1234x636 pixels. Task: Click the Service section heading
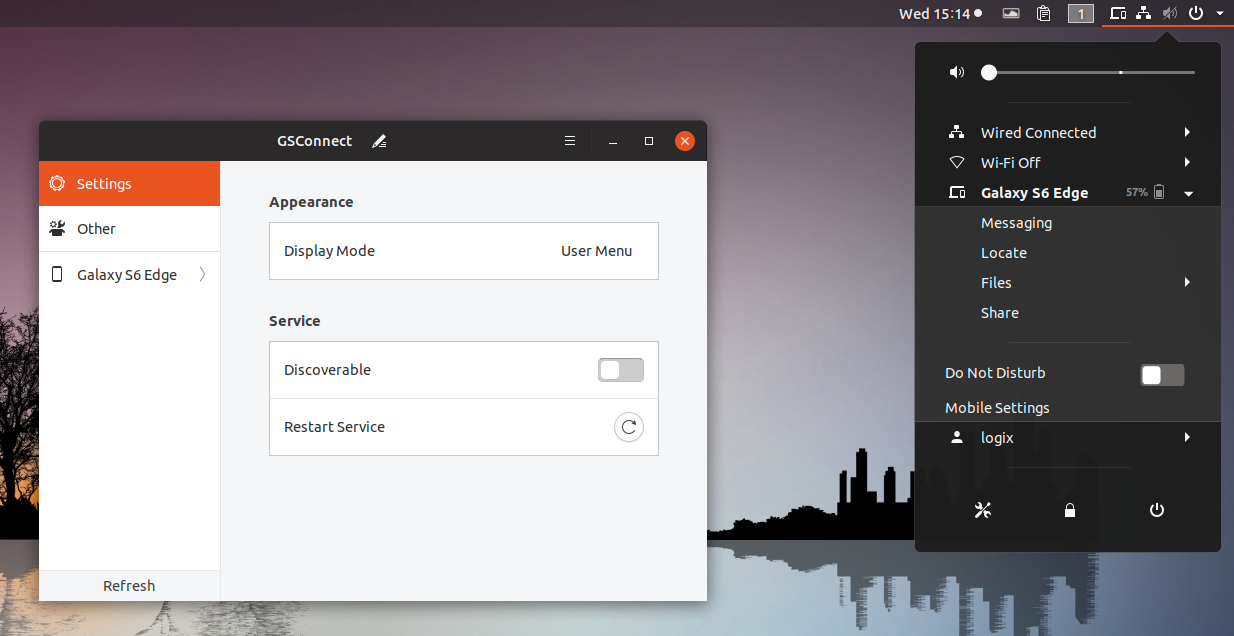(x=294, y=321)
